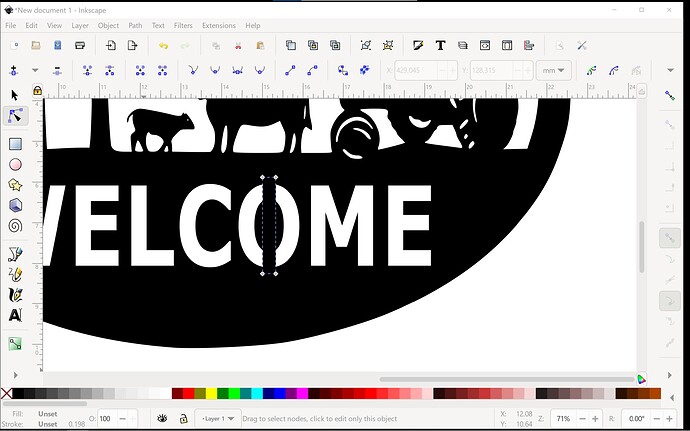Viewport: 690px width, 431px height.
Task: Select the Ellipse tool
Action: point(15,165)
